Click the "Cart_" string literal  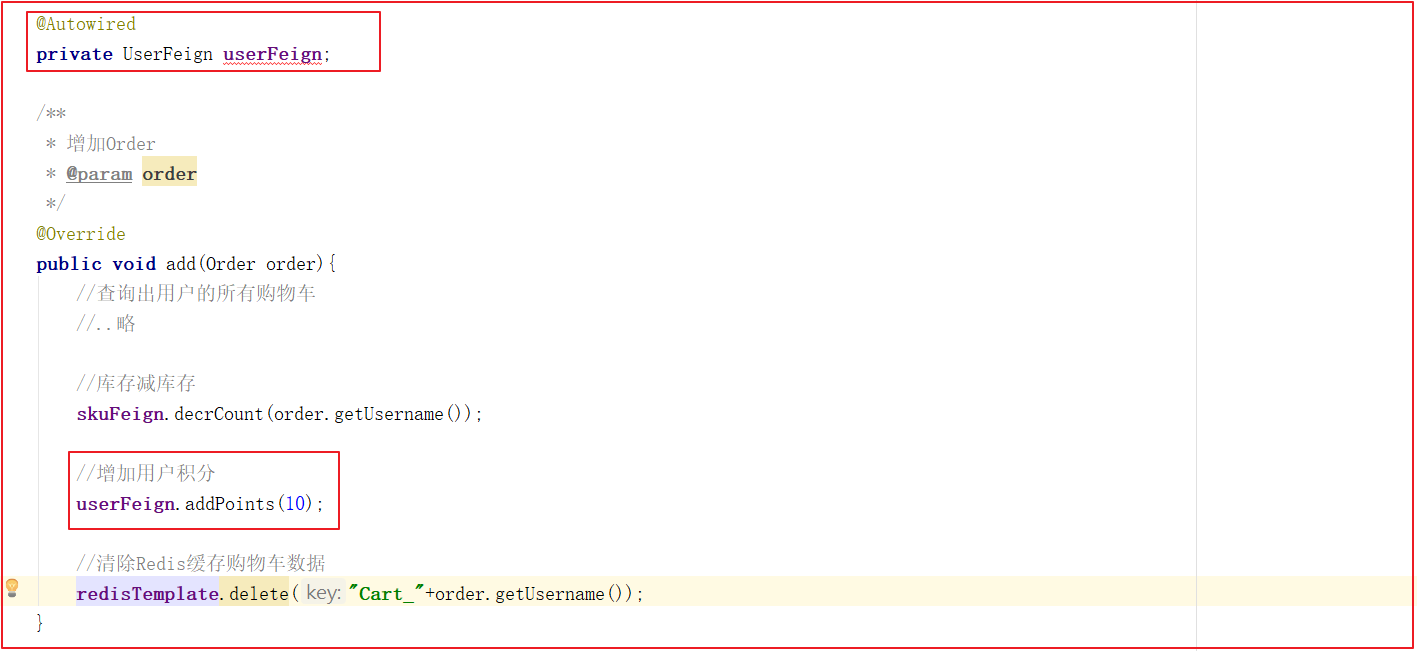[386, 594]
